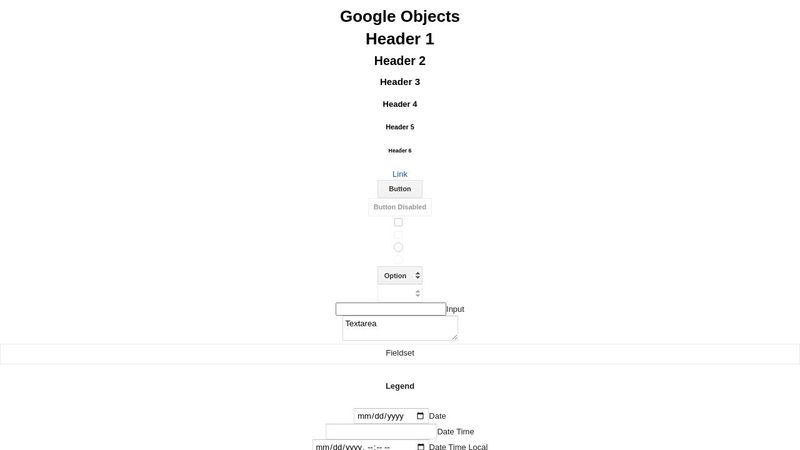Click the Fieldset box

[400, 353]
